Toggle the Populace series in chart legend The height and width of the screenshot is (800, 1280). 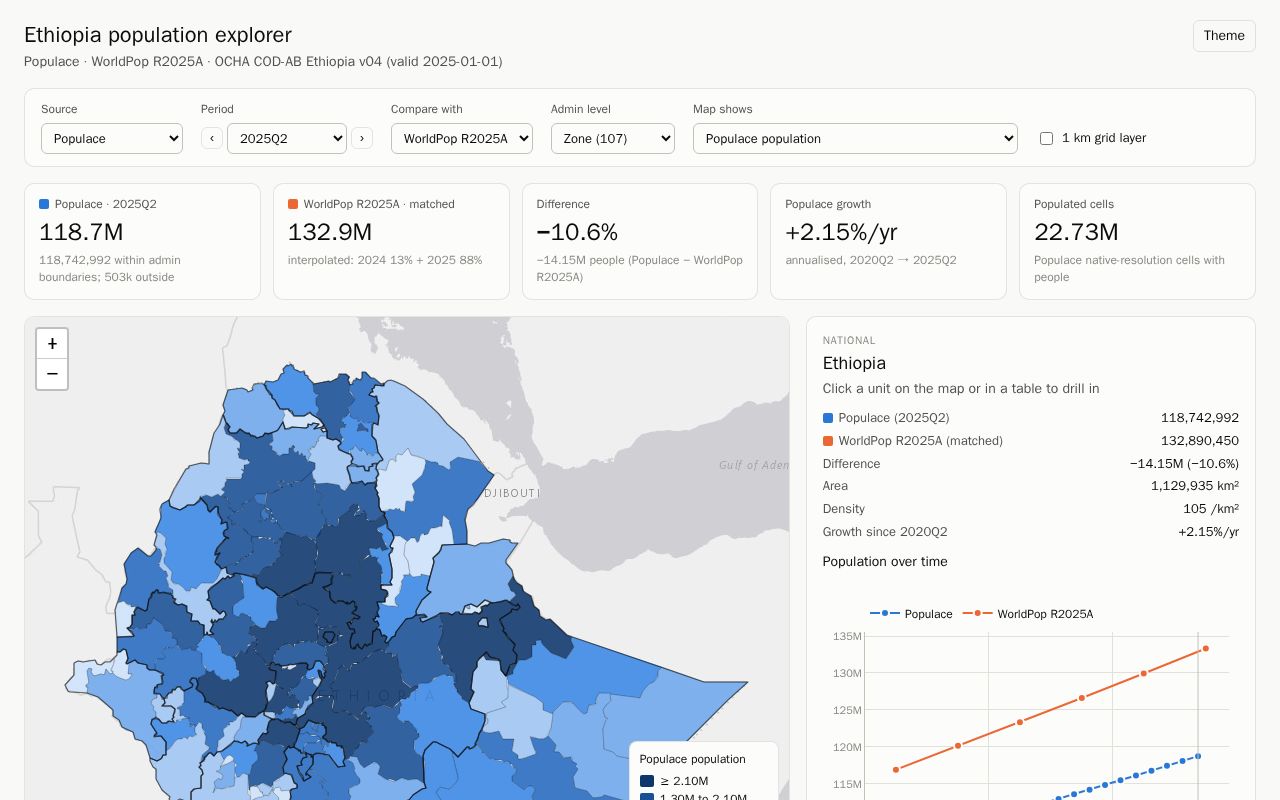(x=911, y=614)
